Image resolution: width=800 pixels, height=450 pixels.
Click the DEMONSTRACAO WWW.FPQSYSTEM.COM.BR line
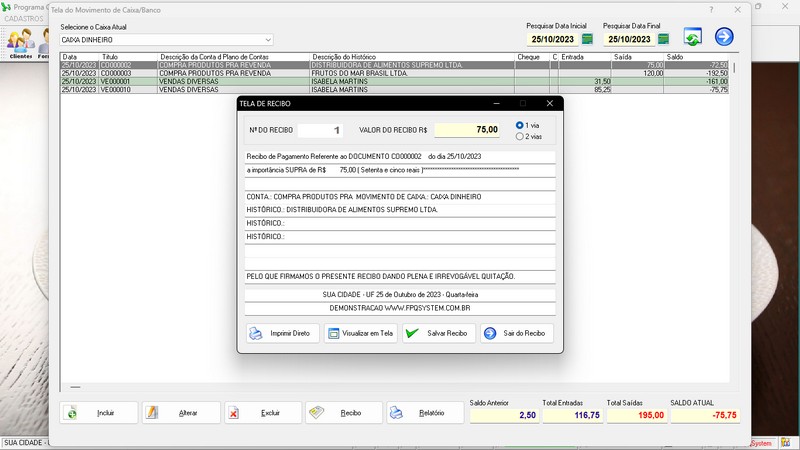[400, 308]
